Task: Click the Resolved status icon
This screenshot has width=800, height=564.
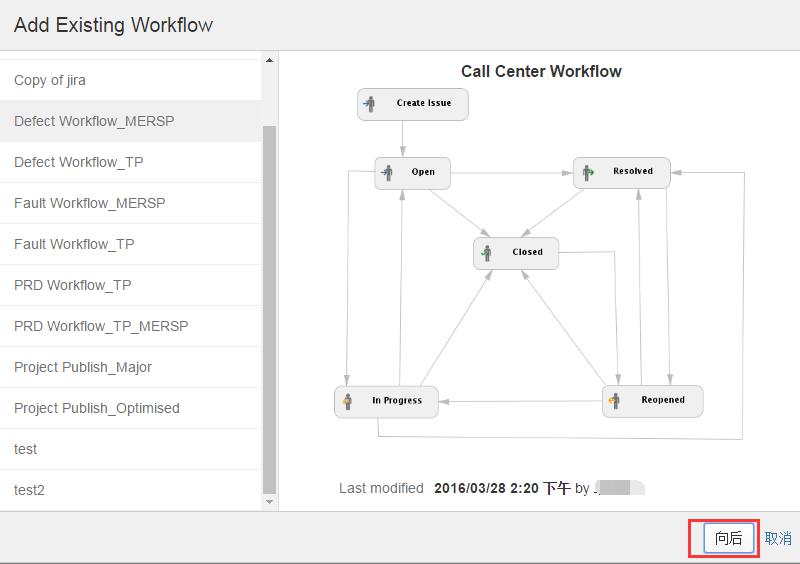Action: (x=587, y=172)
